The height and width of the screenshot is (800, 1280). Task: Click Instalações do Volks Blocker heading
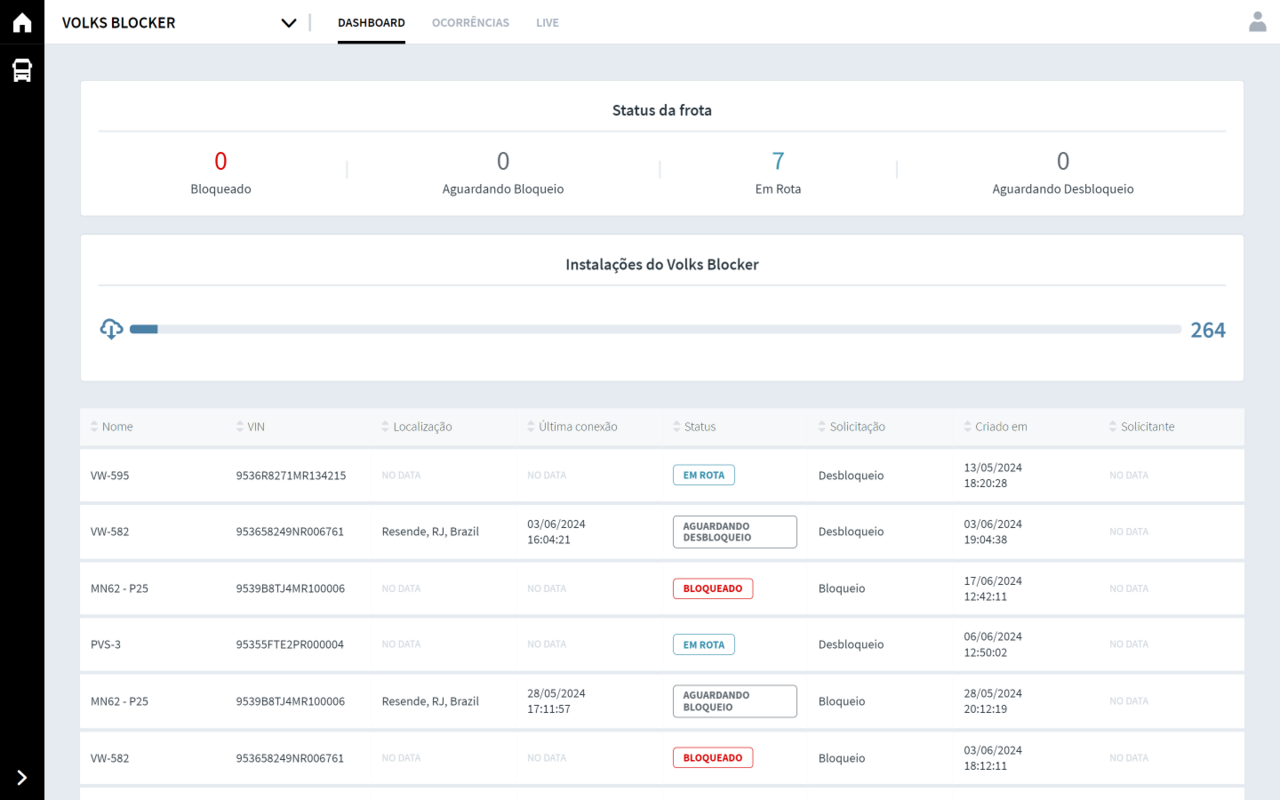tap(662, 265)
